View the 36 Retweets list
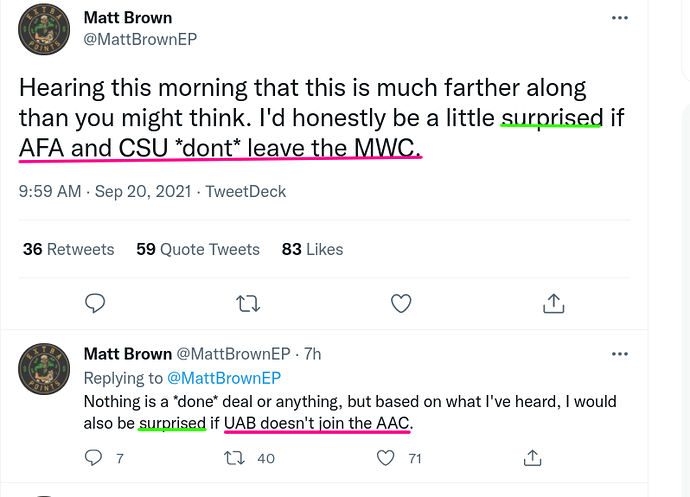Image resolution: width=690 pixels, height=497 pixels. [x=69, y=249]
